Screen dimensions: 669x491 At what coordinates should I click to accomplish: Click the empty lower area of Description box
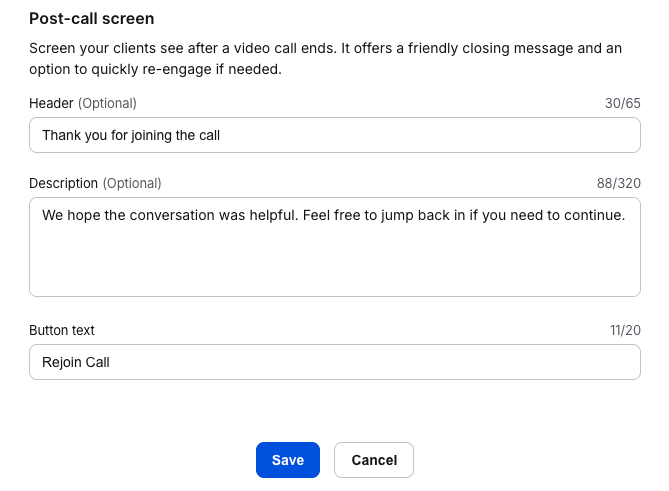334,270
